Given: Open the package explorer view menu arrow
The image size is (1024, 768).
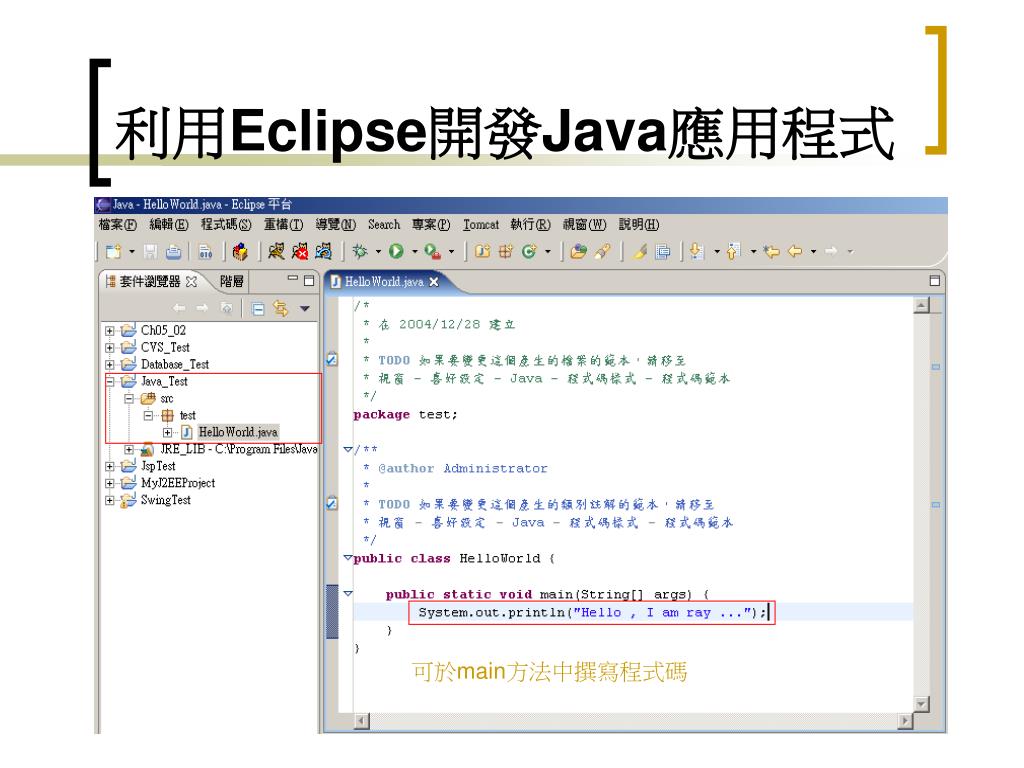Looking at the screenshot, I should coord(304,308).
